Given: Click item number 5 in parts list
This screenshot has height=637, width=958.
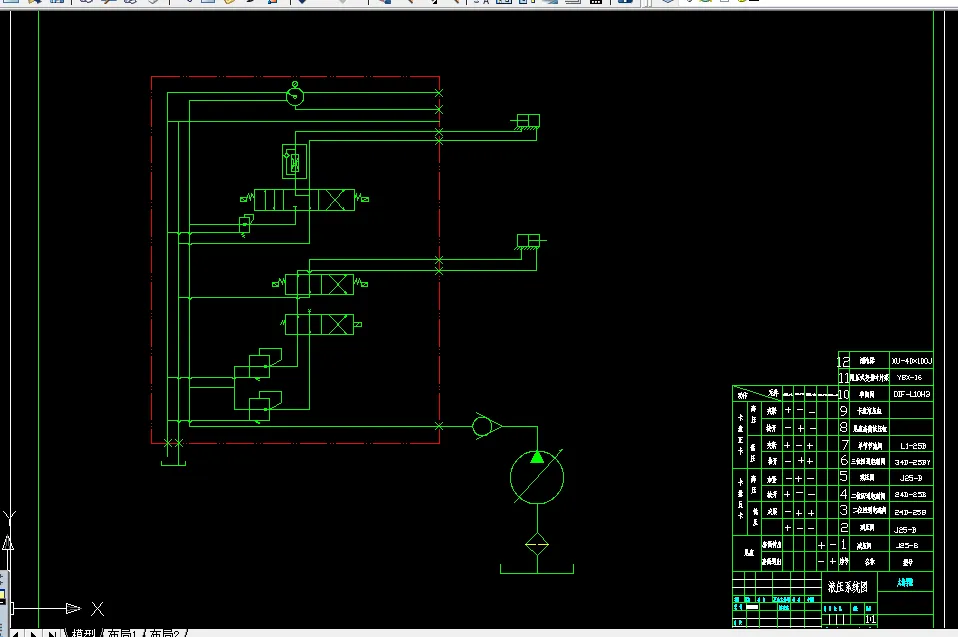Looking at the screenshot, I should [x=844, y=476].
